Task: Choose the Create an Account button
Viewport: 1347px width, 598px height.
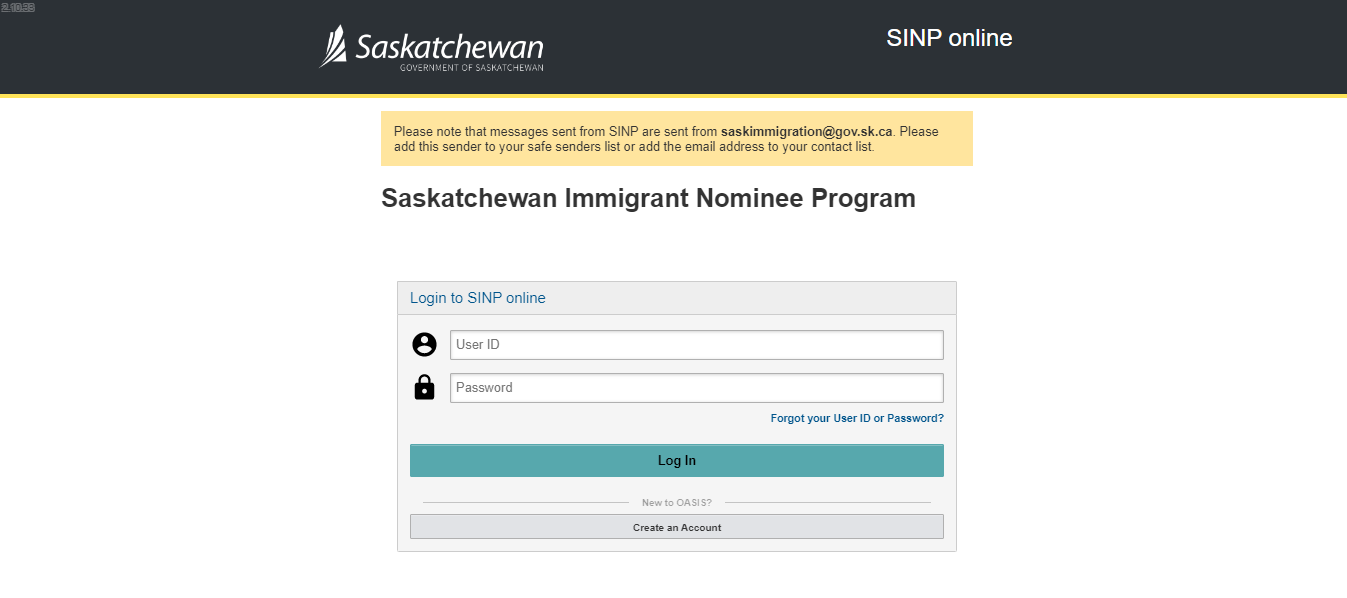Action: [x=677, y=527]
